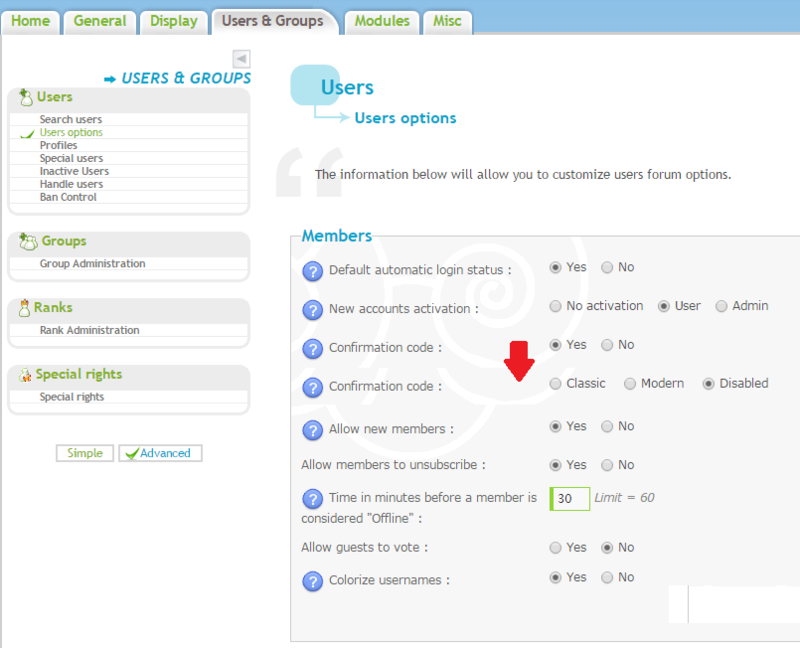Set Allow guests to vote to Yes

pyautogui.click(x=556, y=548)
